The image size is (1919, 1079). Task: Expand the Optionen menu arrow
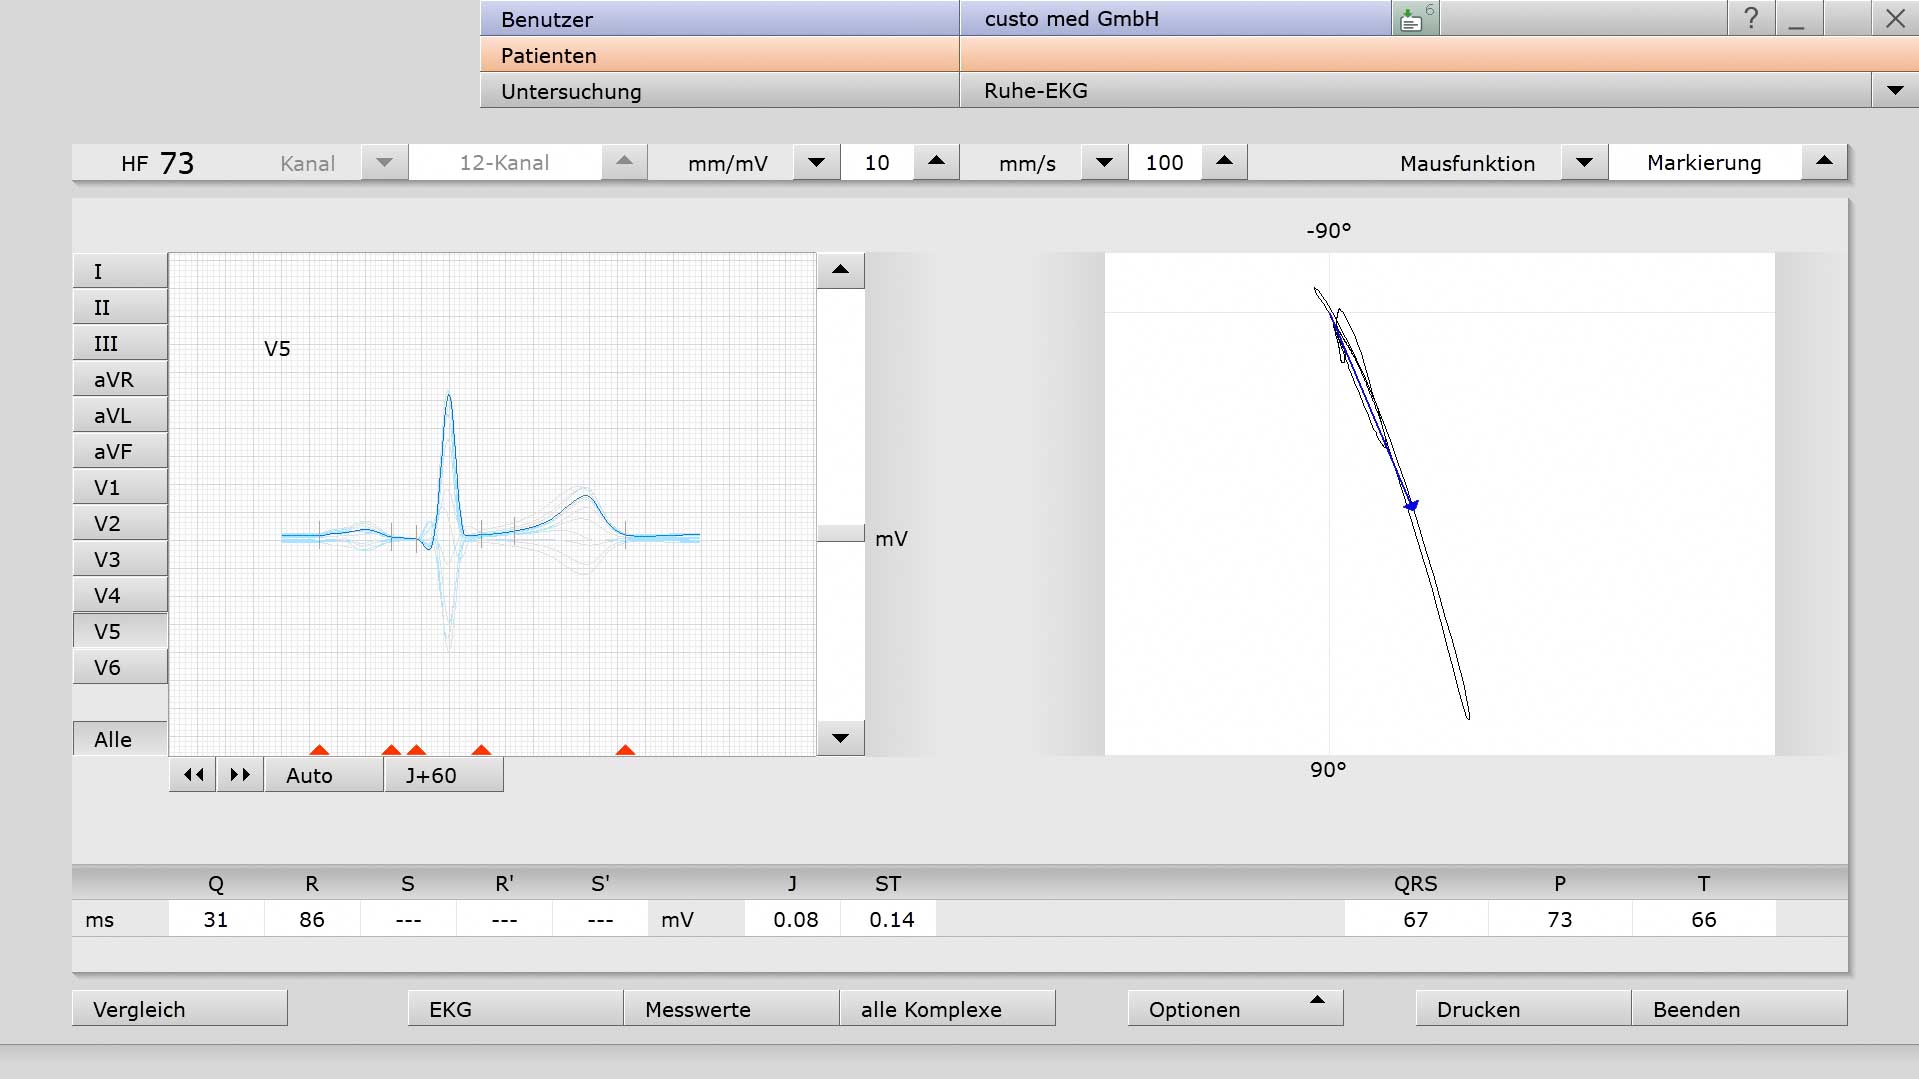[1317, 1000]
